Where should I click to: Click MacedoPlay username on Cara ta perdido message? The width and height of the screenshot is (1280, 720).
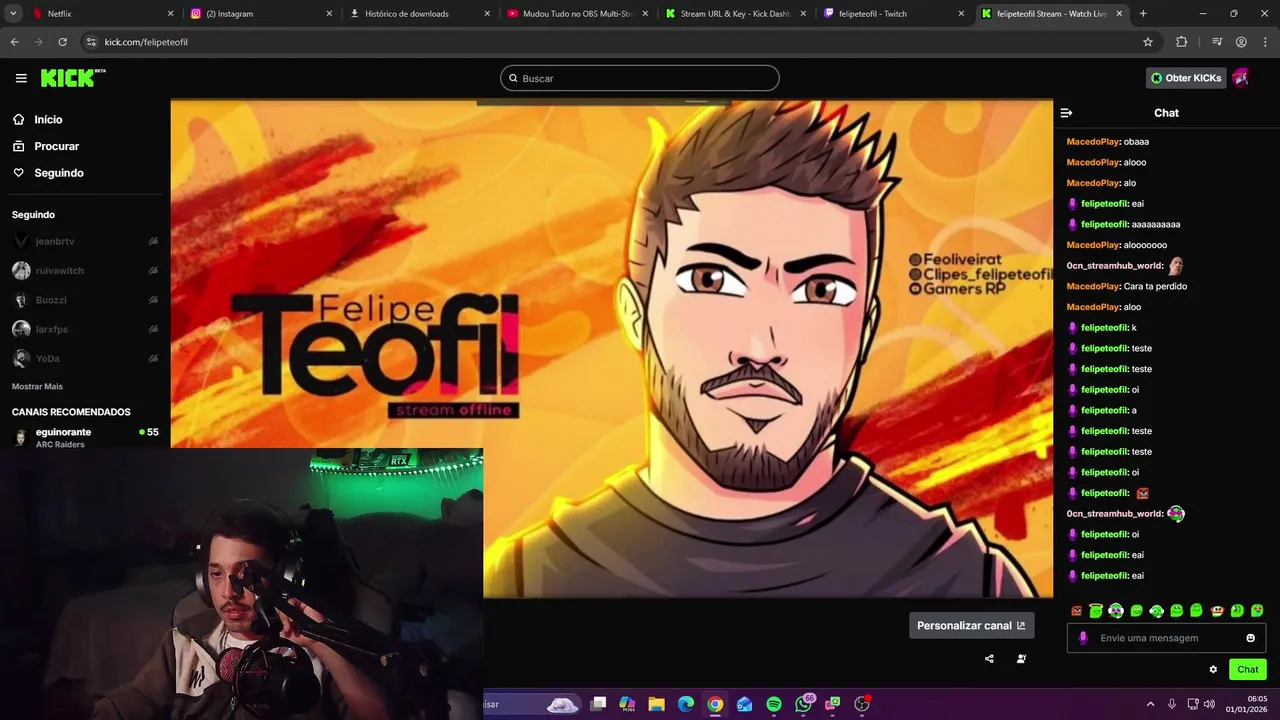(x=1092, y=287)
